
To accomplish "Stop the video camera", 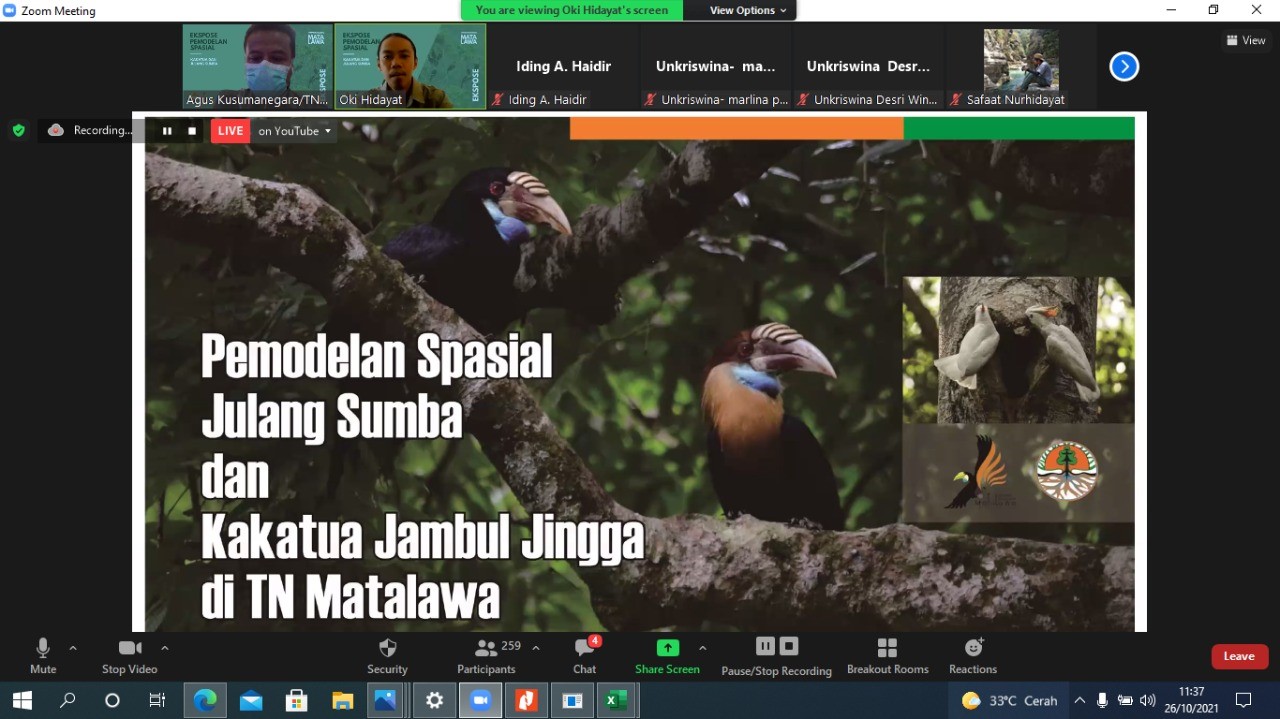I will pyautogui.click(x=130, y=648).
